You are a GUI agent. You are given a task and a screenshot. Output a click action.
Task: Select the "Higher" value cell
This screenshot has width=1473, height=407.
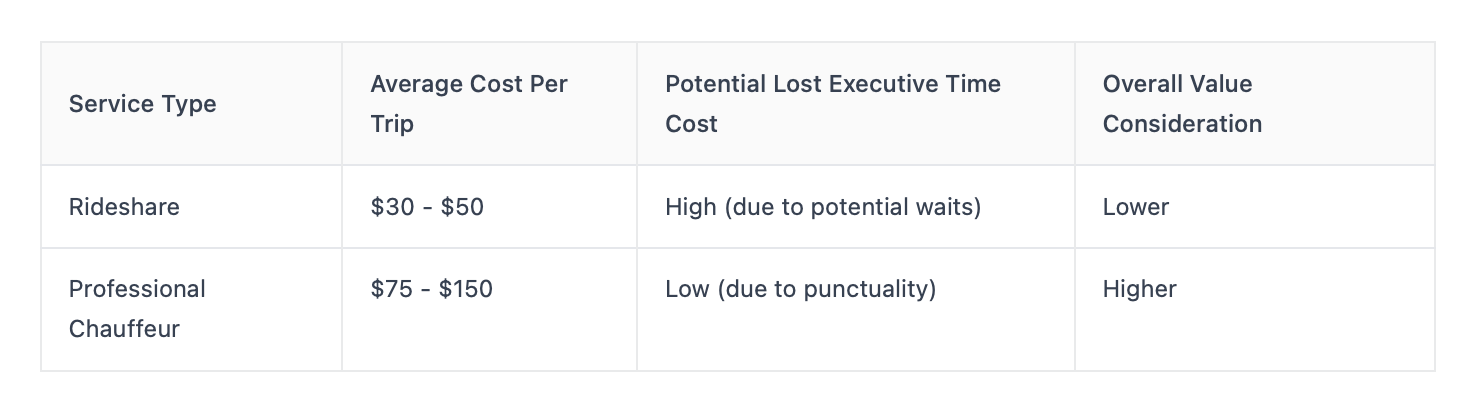coord(1140,289)
